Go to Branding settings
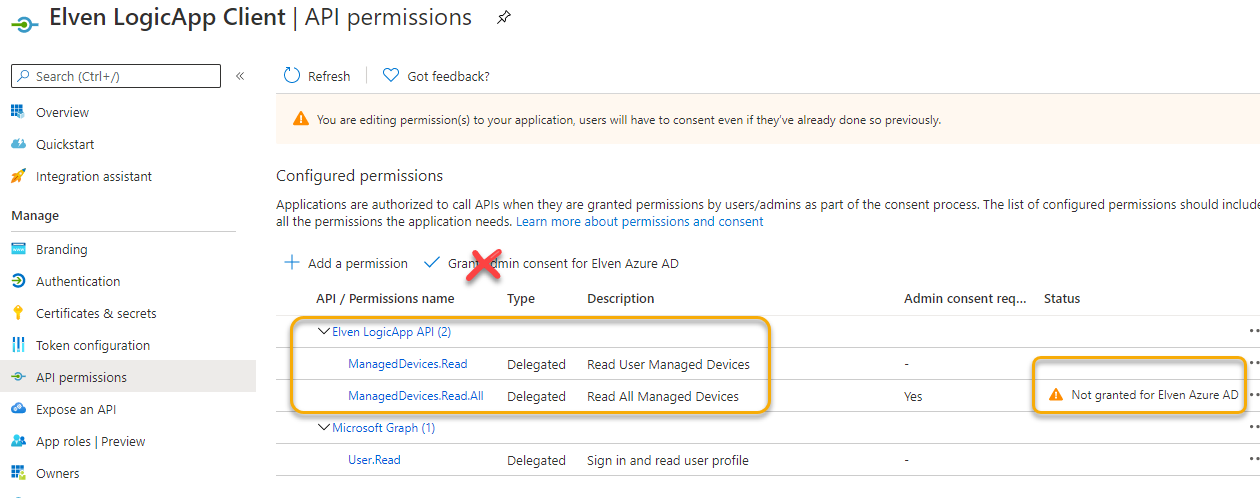The width and height of the screenshot is (1260, 498). click(62, 249)
